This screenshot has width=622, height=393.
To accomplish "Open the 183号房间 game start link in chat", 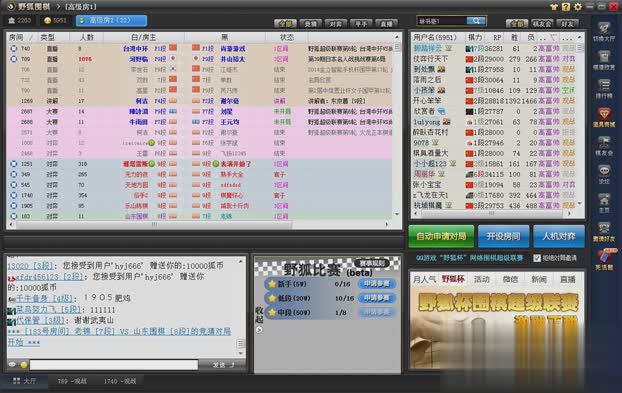I will click(119, 337).
